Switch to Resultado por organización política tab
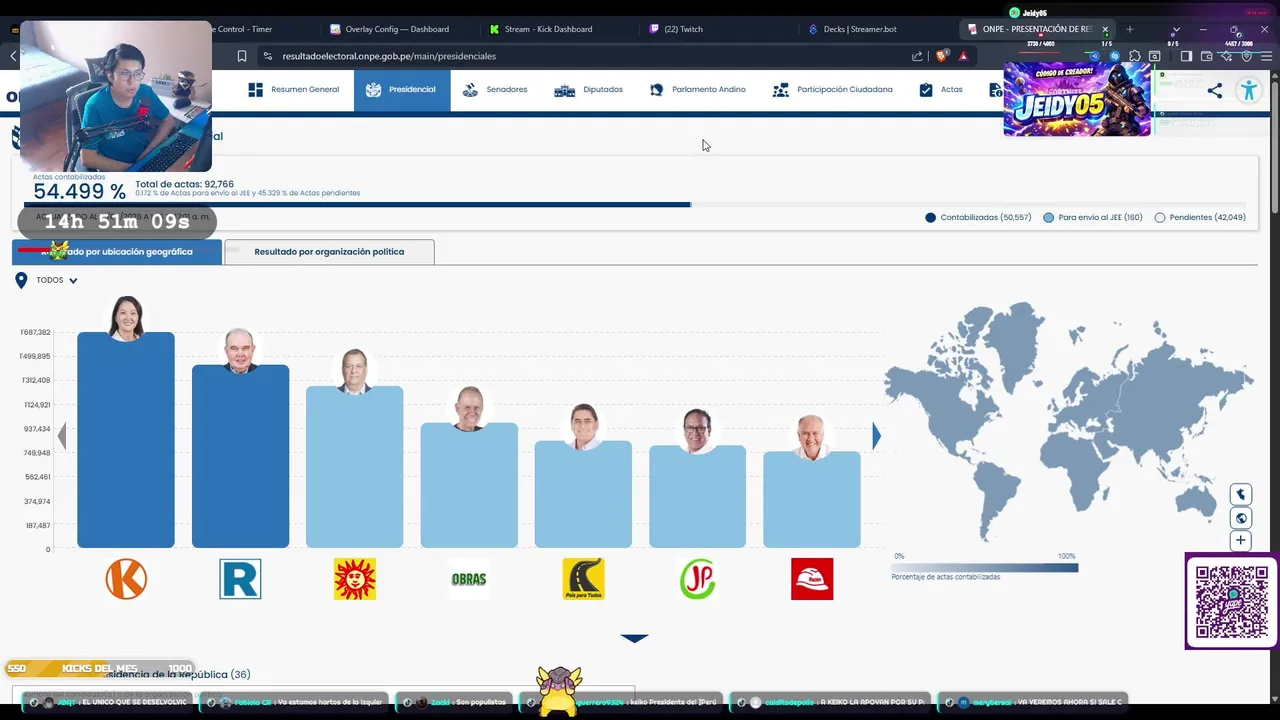 point(329,252)
